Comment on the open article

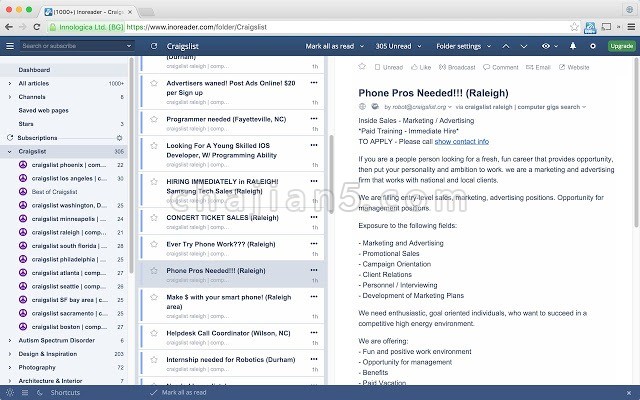point(500,67)
